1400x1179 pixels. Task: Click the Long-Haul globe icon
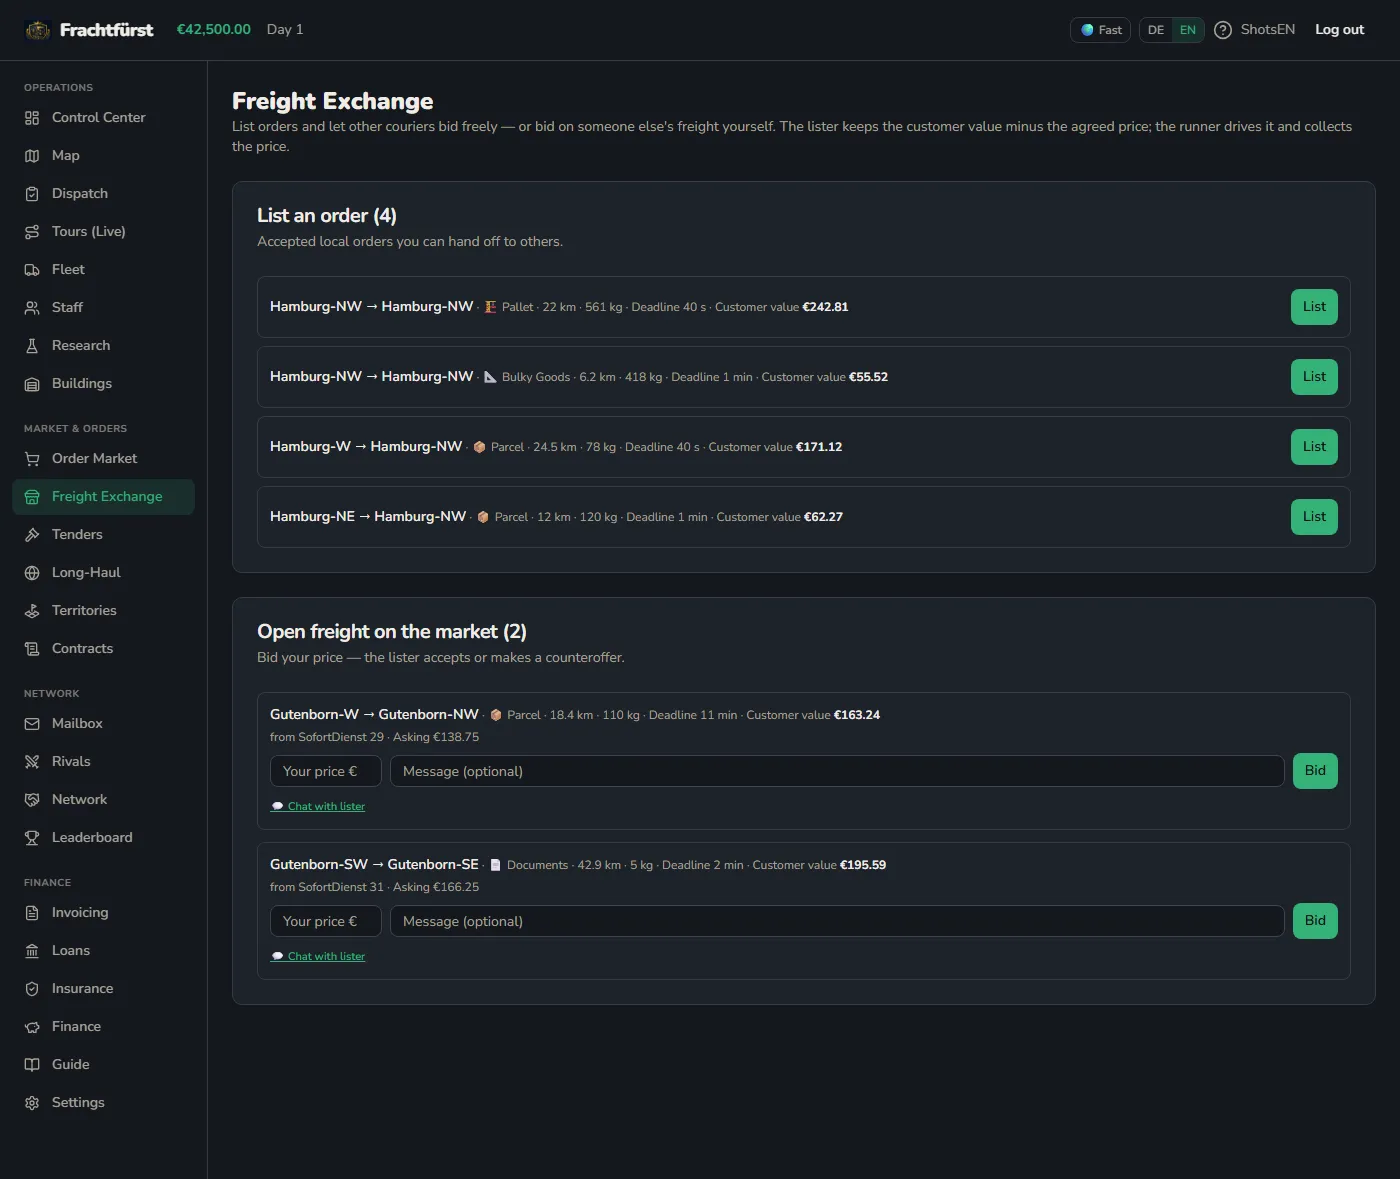coord(32,573)
